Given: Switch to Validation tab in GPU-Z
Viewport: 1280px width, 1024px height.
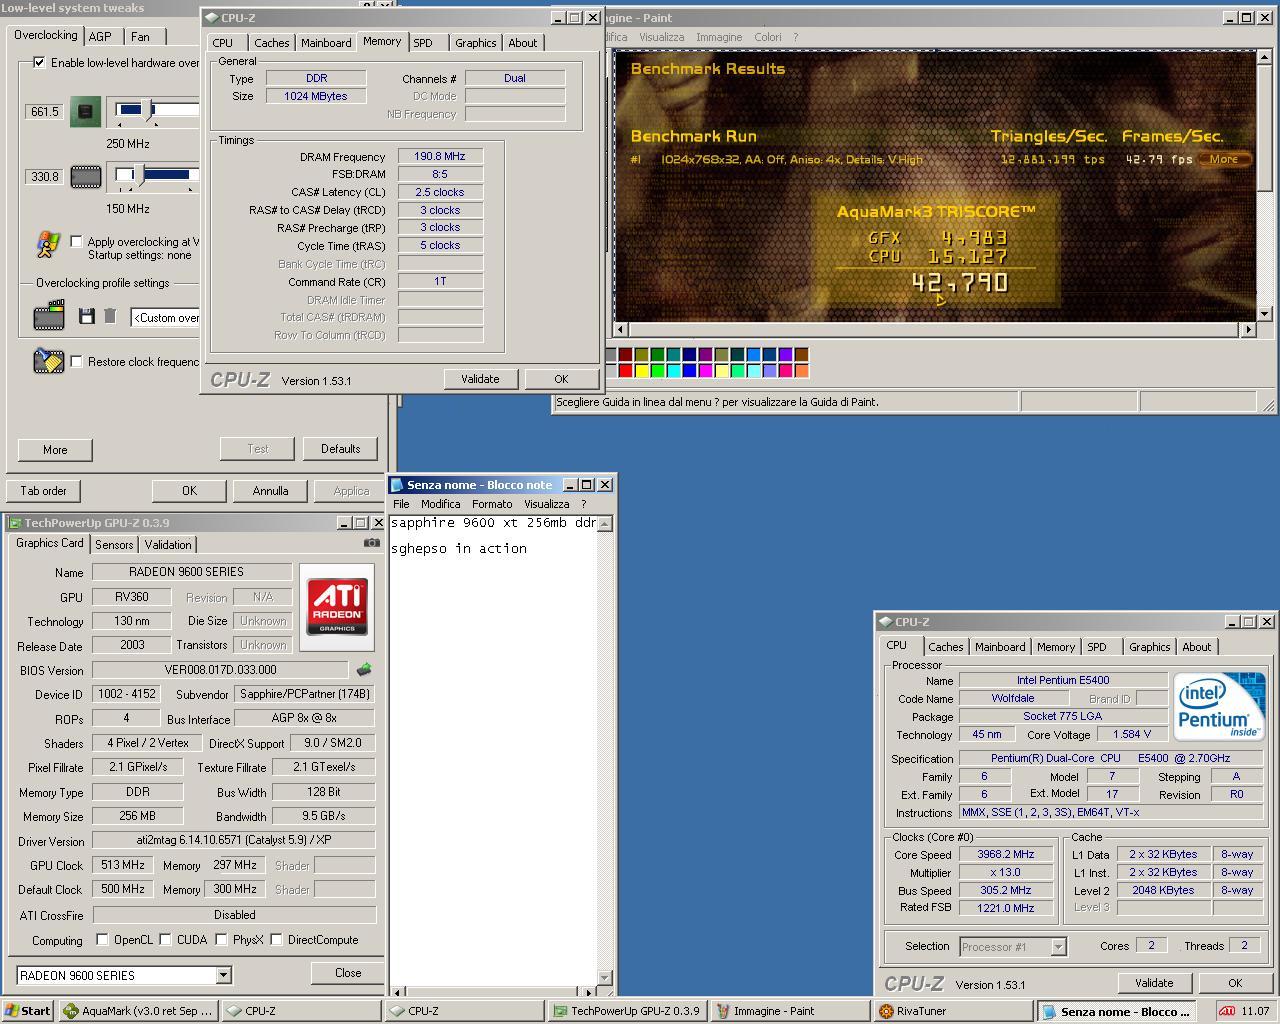Looking at the screenshot, I should (x=167, y=544).
